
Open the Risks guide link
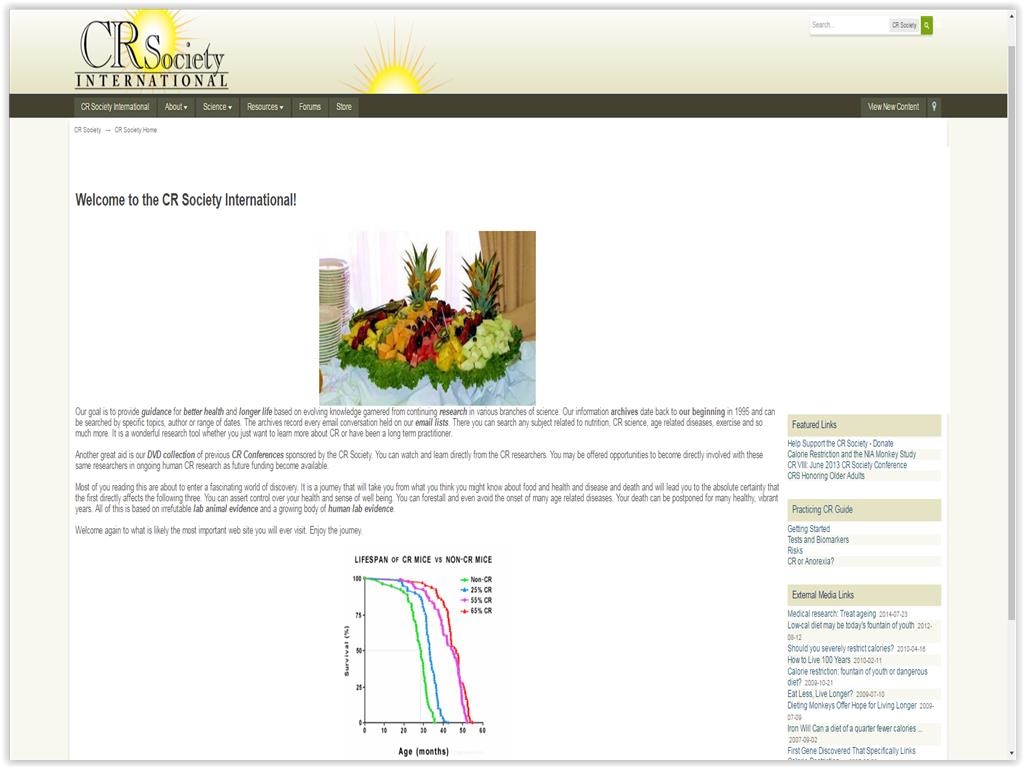pyautogui.click(x=795, y=551)
